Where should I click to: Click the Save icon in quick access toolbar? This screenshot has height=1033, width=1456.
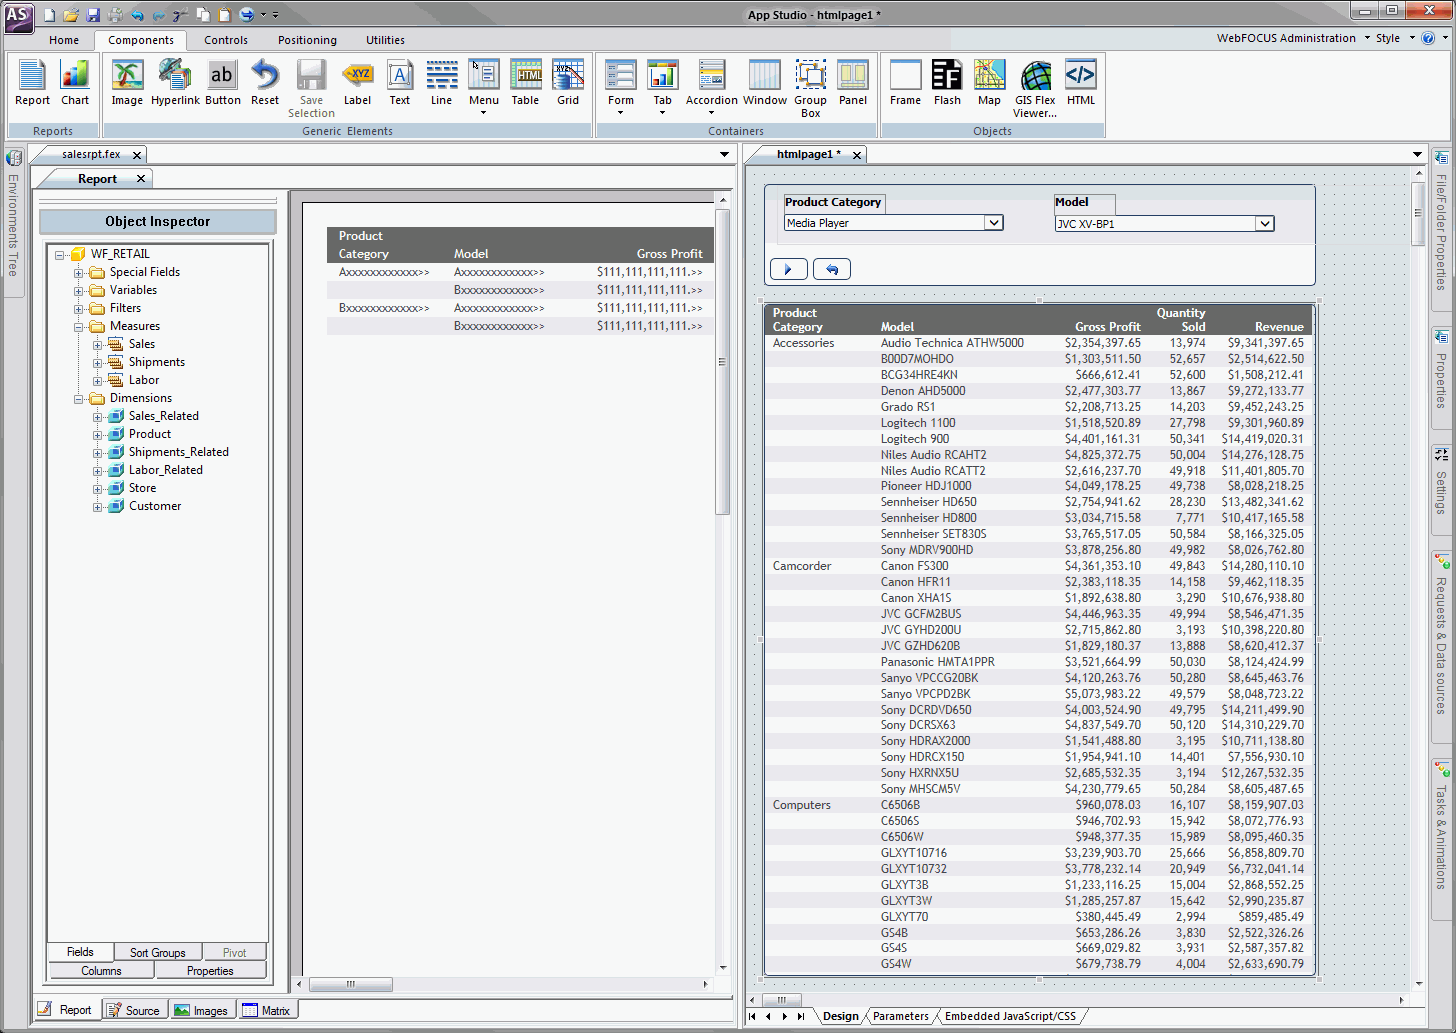tap(93, 15)
